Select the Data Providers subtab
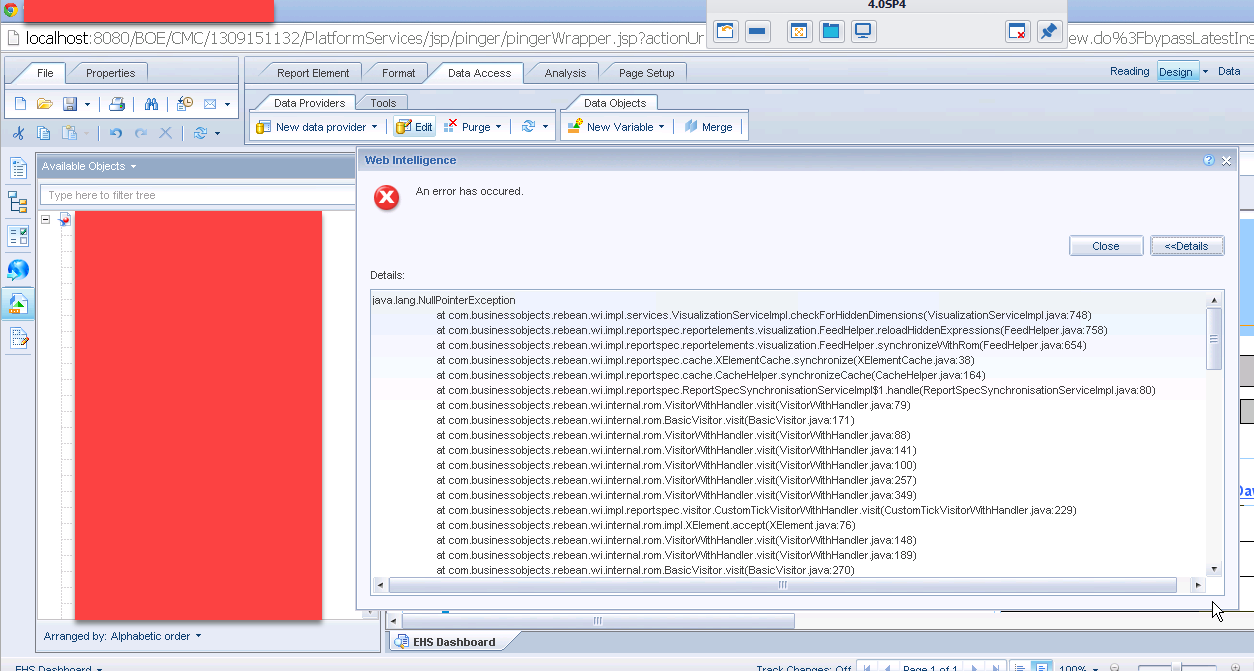 (x=309, y=103)
